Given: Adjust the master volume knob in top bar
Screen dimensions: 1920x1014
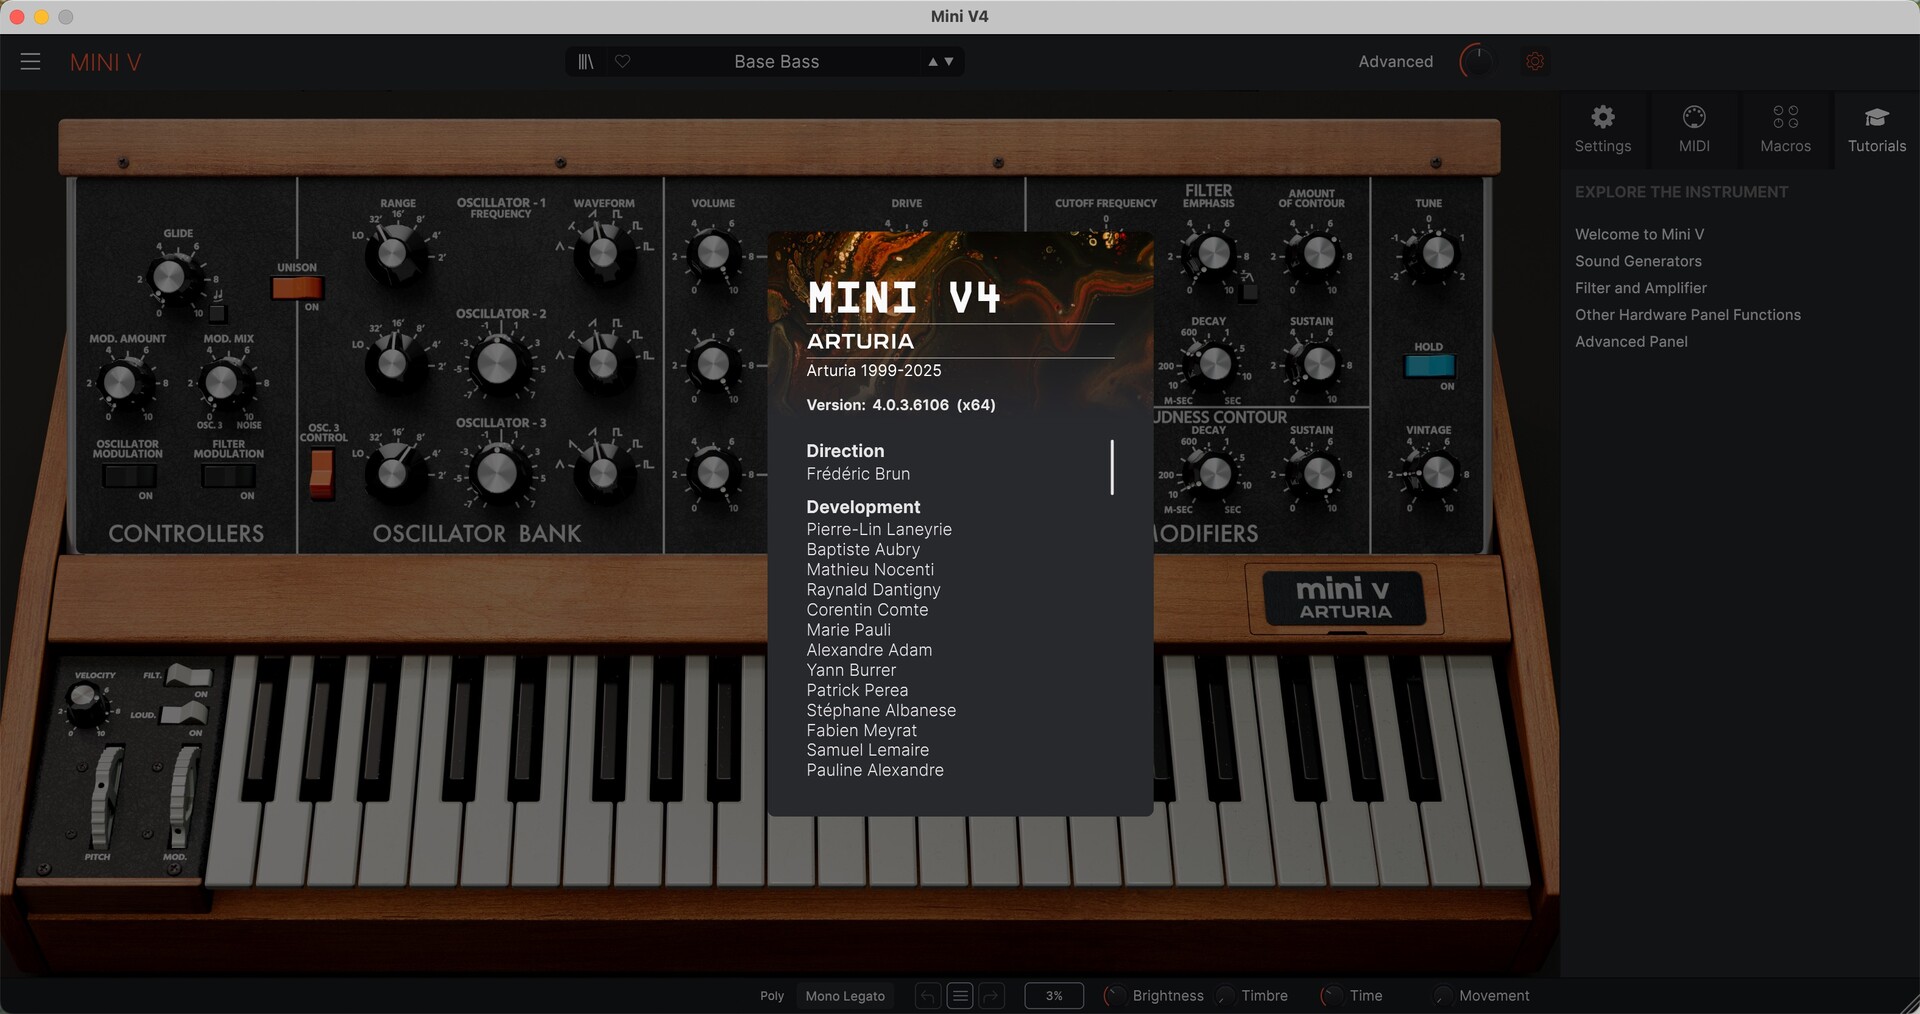Looking at the screenshot, I should [1476, 62].
